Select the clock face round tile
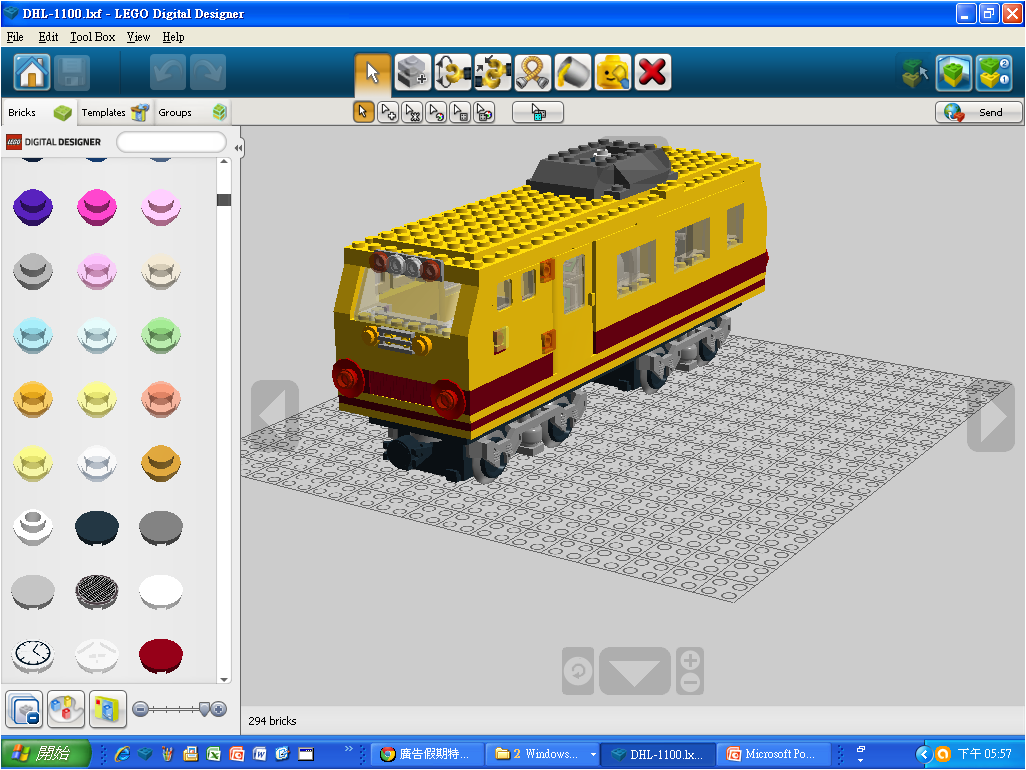Image resolution: width=1026 pixels, height=770 pixels. click(33, 656)
